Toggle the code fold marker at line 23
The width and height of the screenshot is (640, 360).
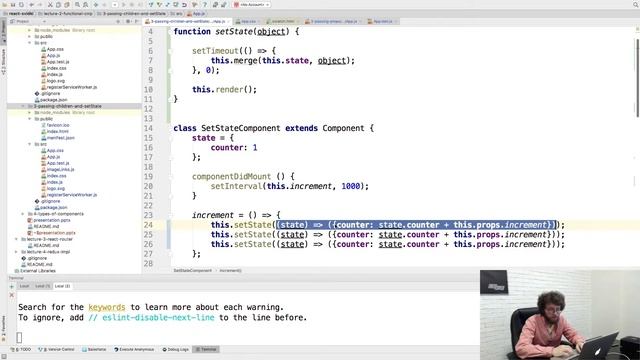pos(171,216)
